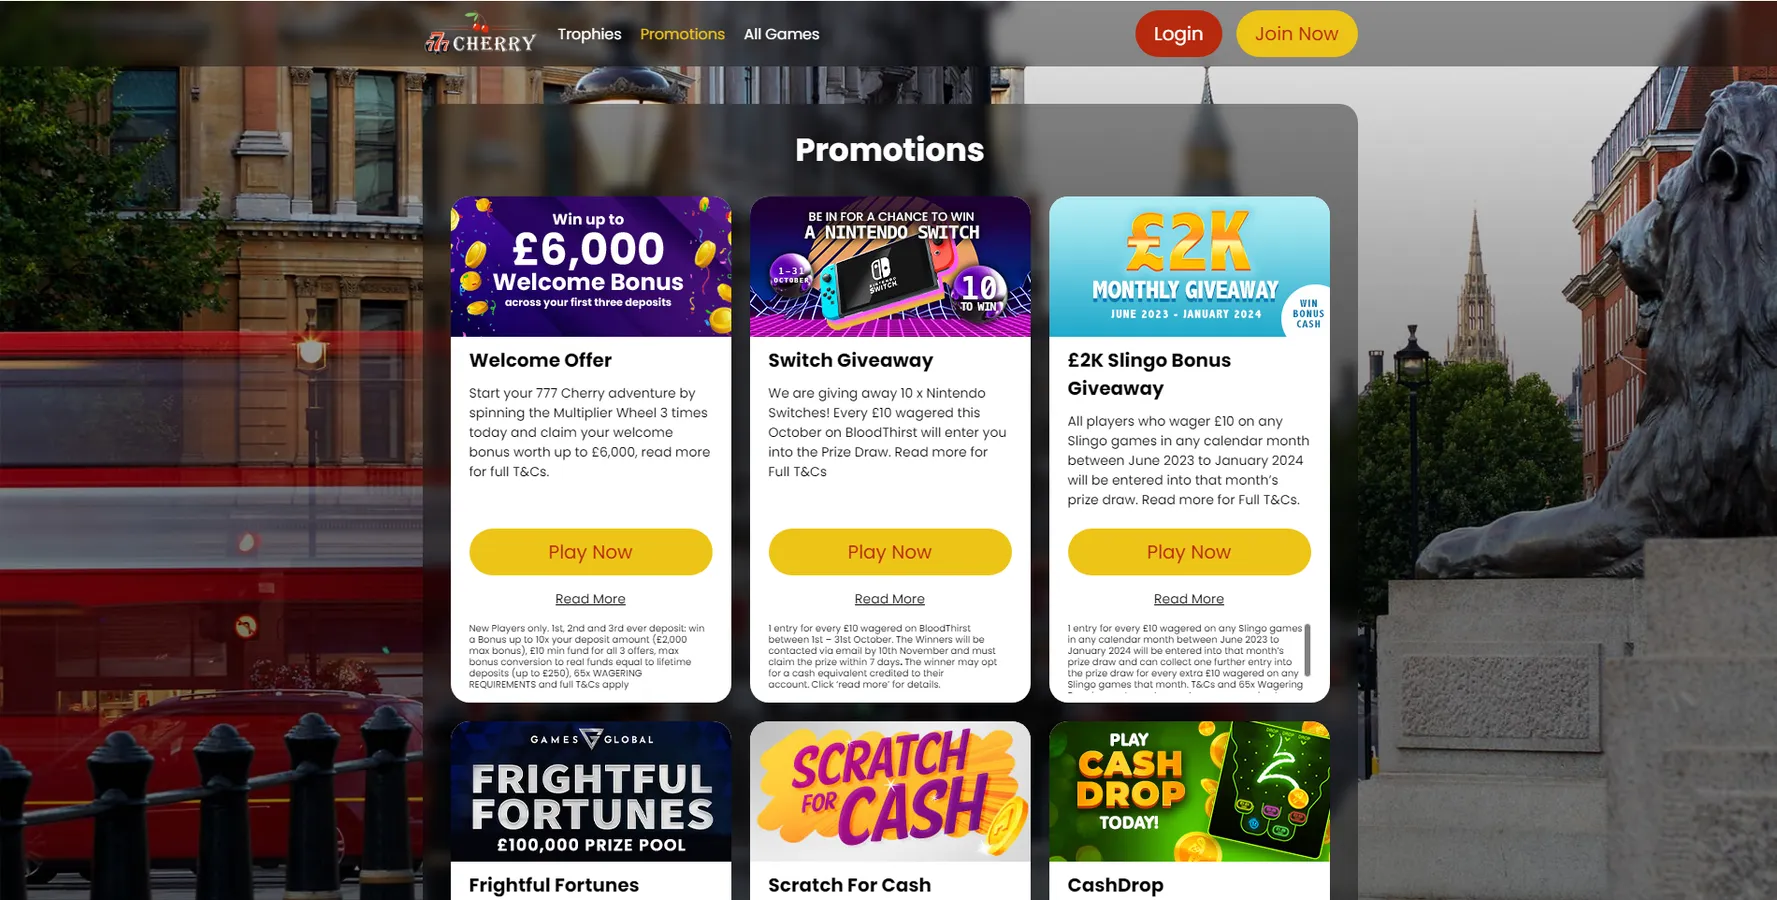
Task: Click the Slingo terms text scrollbar
Action: pyautogui.click(x=1307, y=650)
